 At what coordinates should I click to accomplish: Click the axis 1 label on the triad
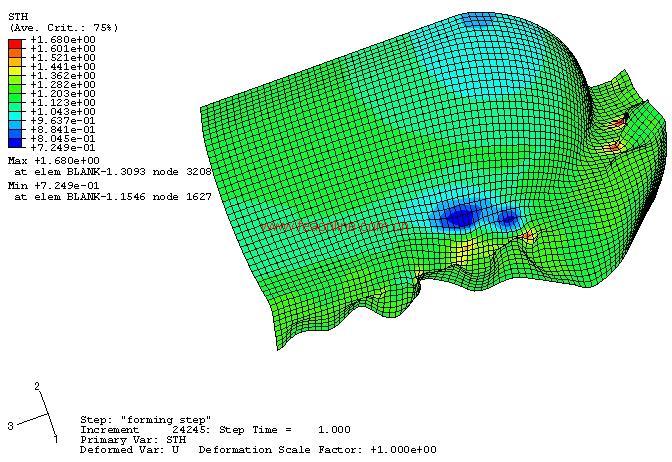click(55, 439)
